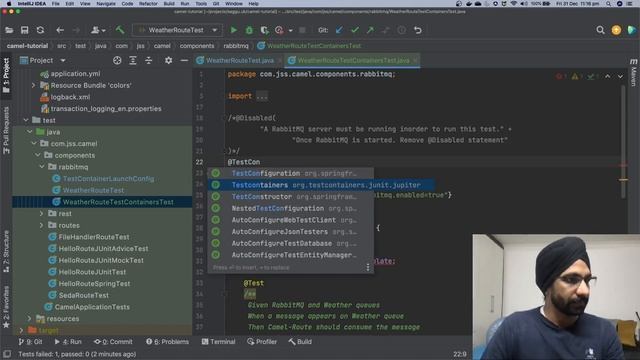Click the Save All toolbar icon
The height and width of the screenshot is (360, 640).
(x=24, y=30)
